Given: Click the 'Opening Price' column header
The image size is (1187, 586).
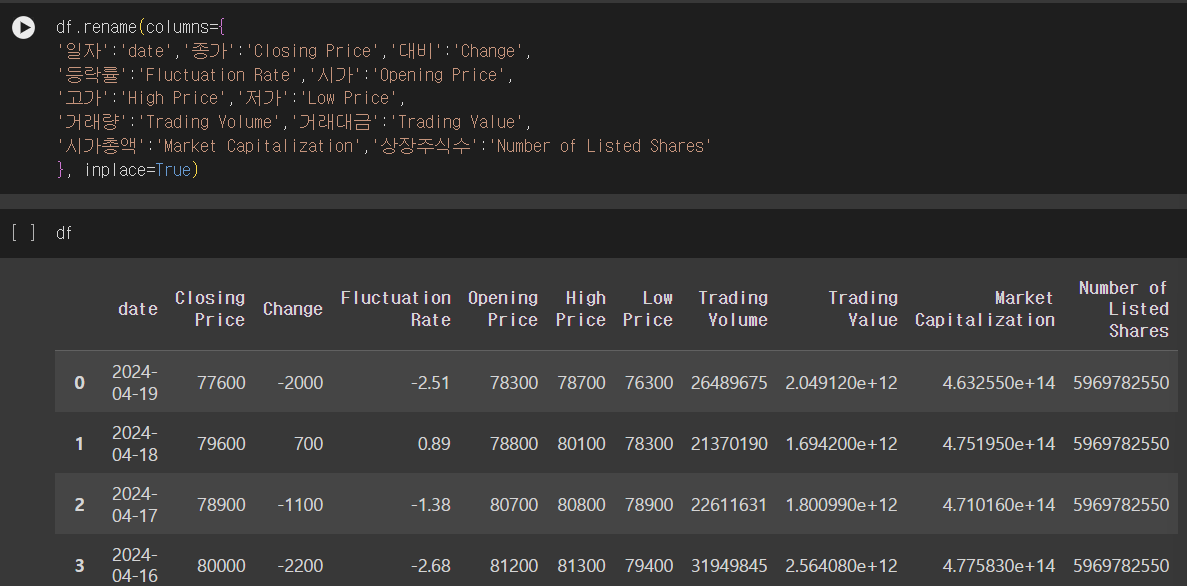Looking at the screenshot, I should pyautogui.click(x=503, y=309).
